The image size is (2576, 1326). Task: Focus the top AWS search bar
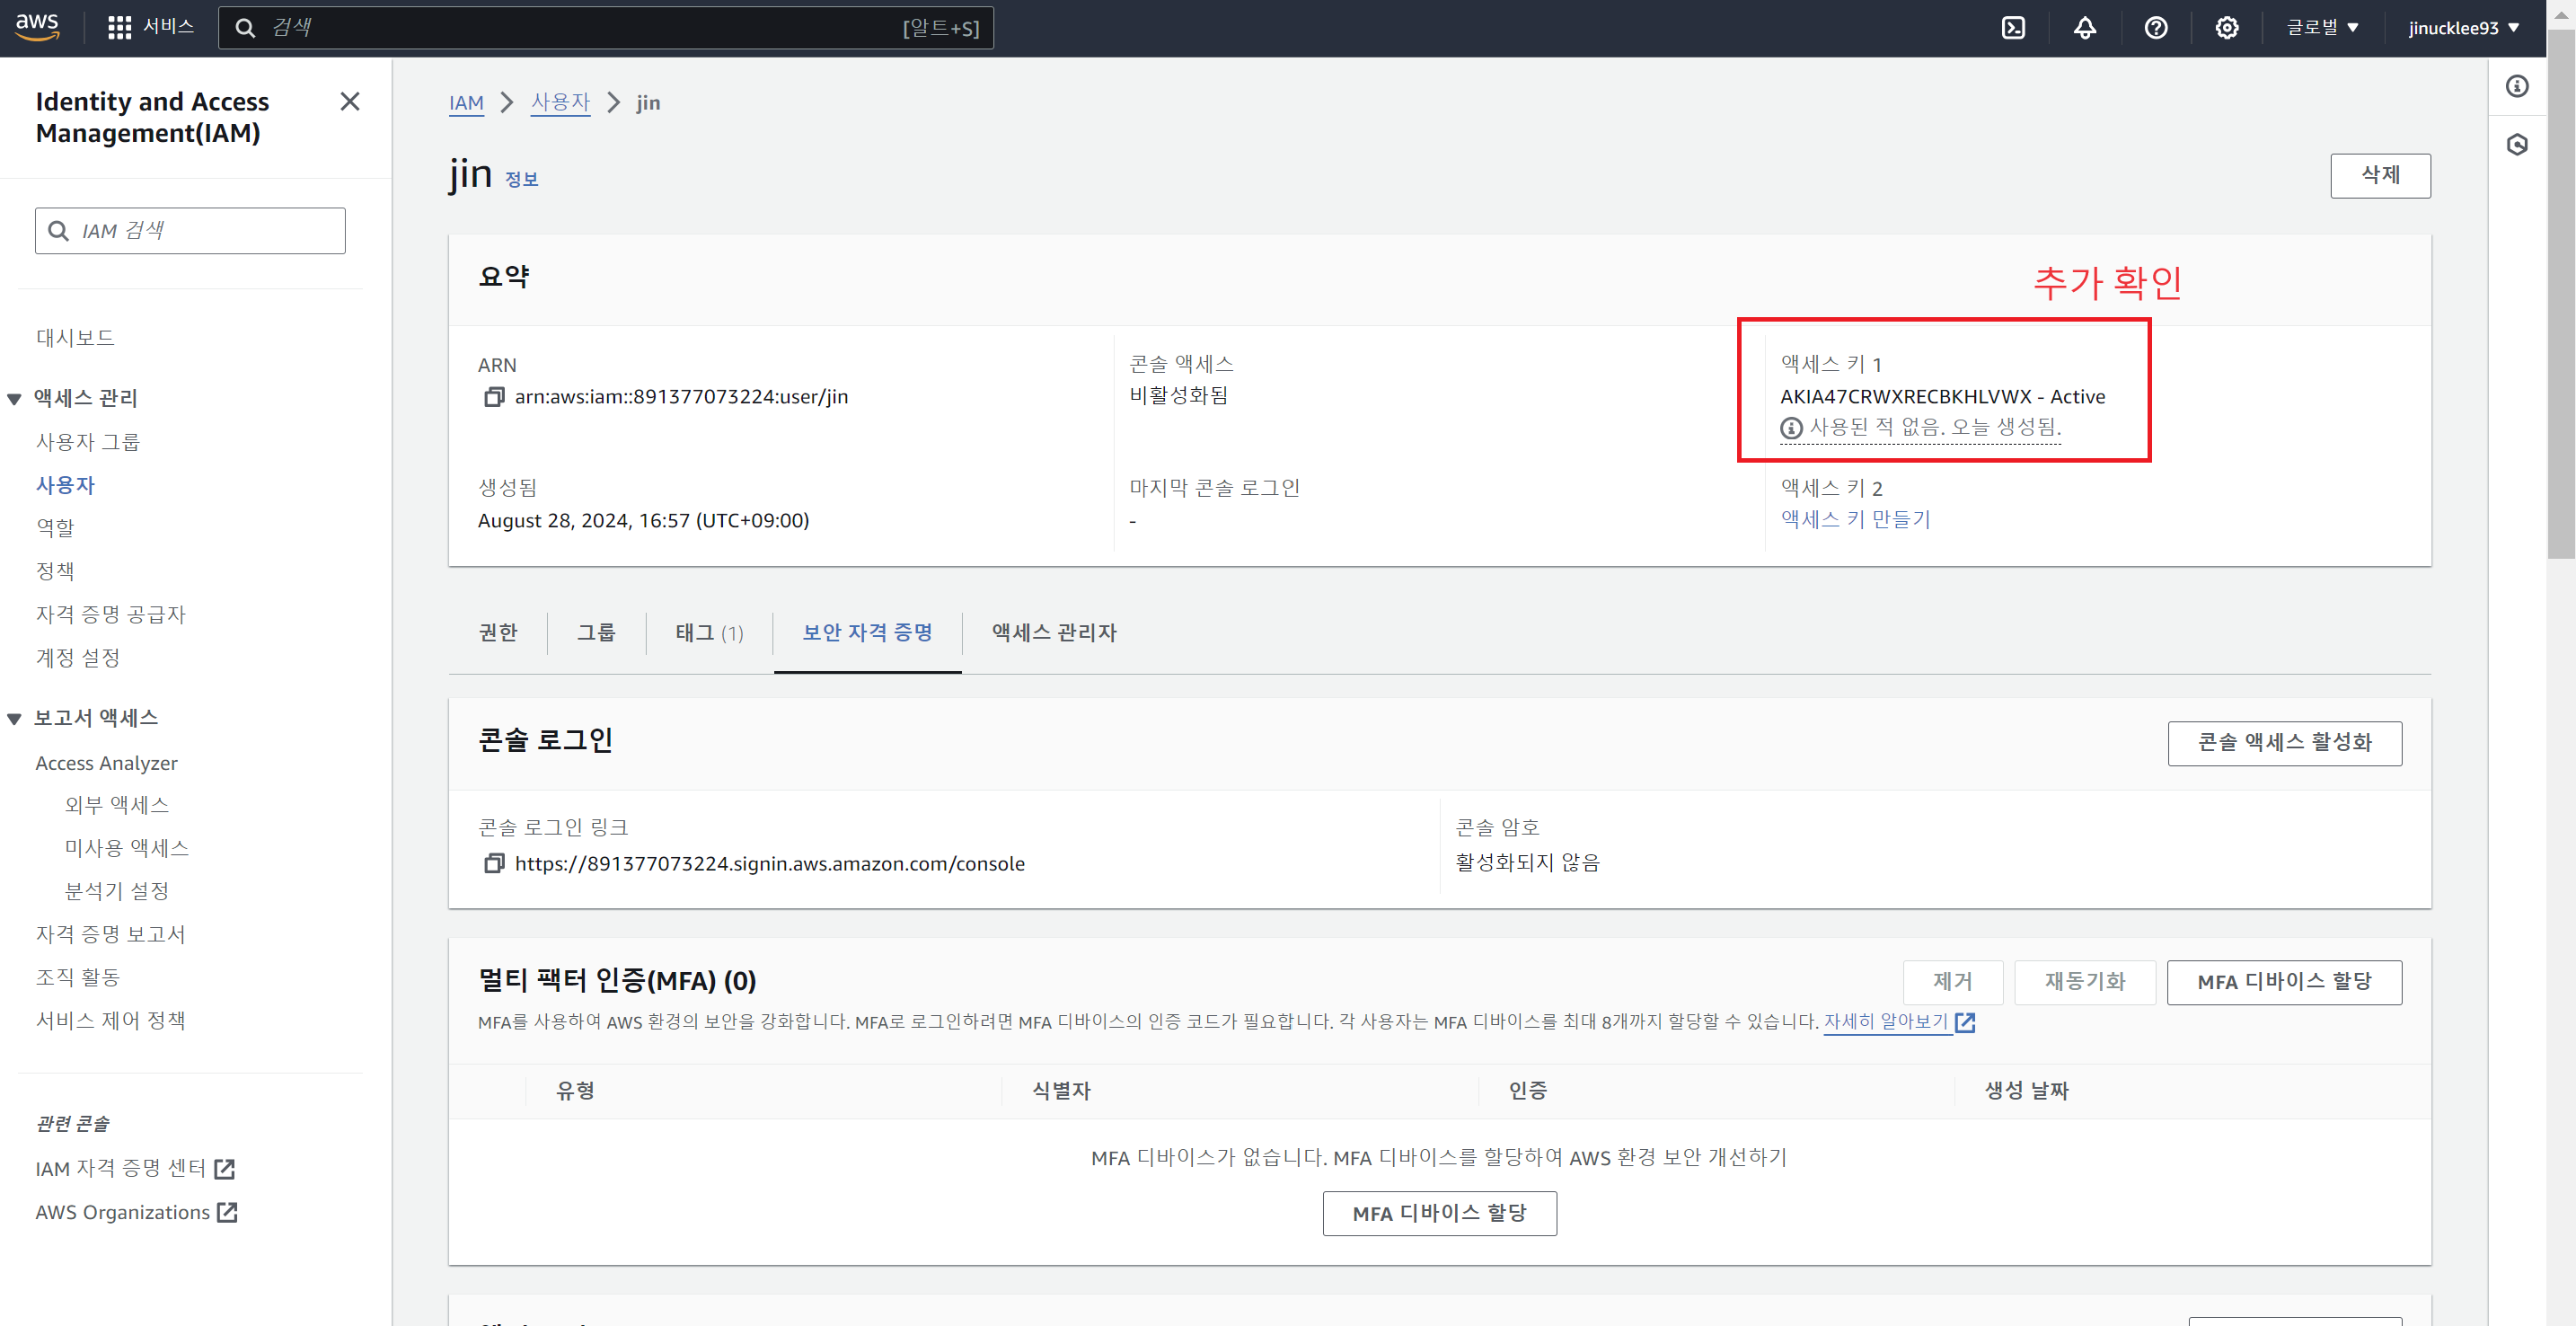606,28
